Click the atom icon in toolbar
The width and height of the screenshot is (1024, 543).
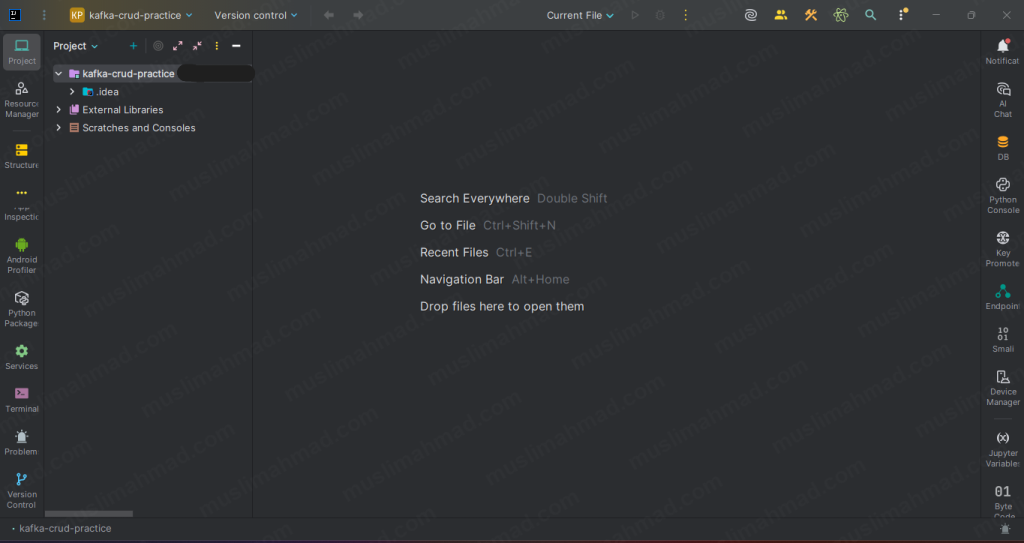coord(840,15)
